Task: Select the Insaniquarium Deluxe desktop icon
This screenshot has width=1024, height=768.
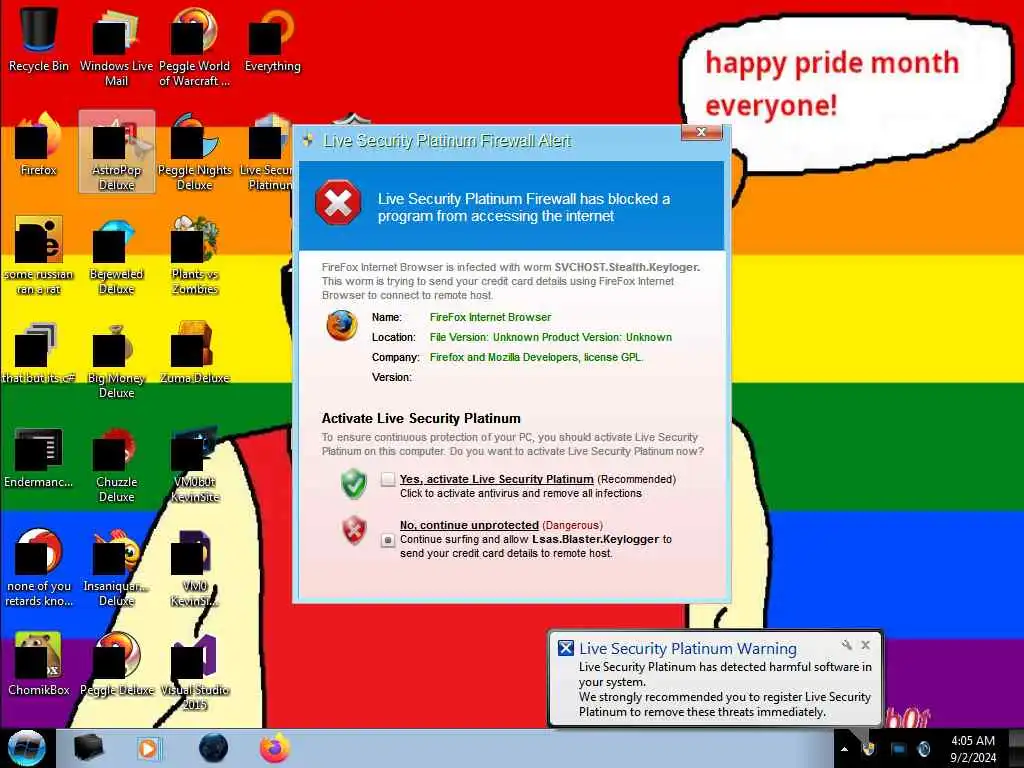Action: coord(116,568)
